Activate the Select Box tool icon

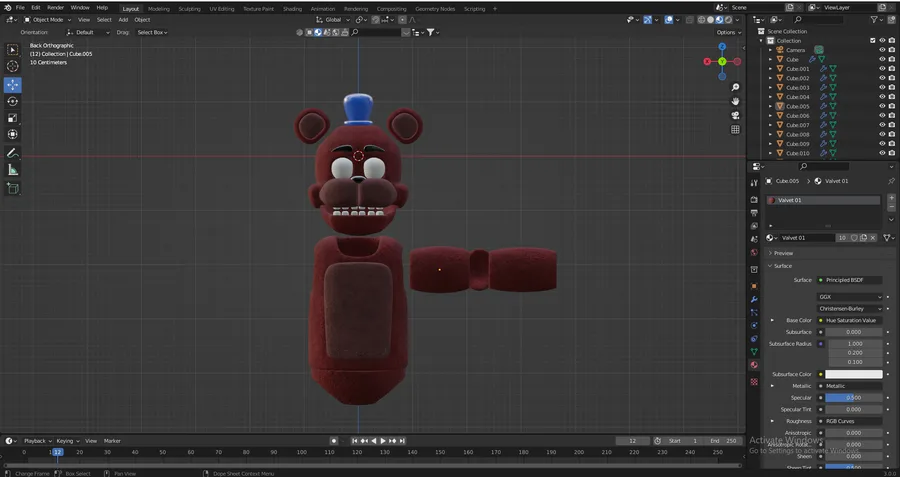coord(13,50)
